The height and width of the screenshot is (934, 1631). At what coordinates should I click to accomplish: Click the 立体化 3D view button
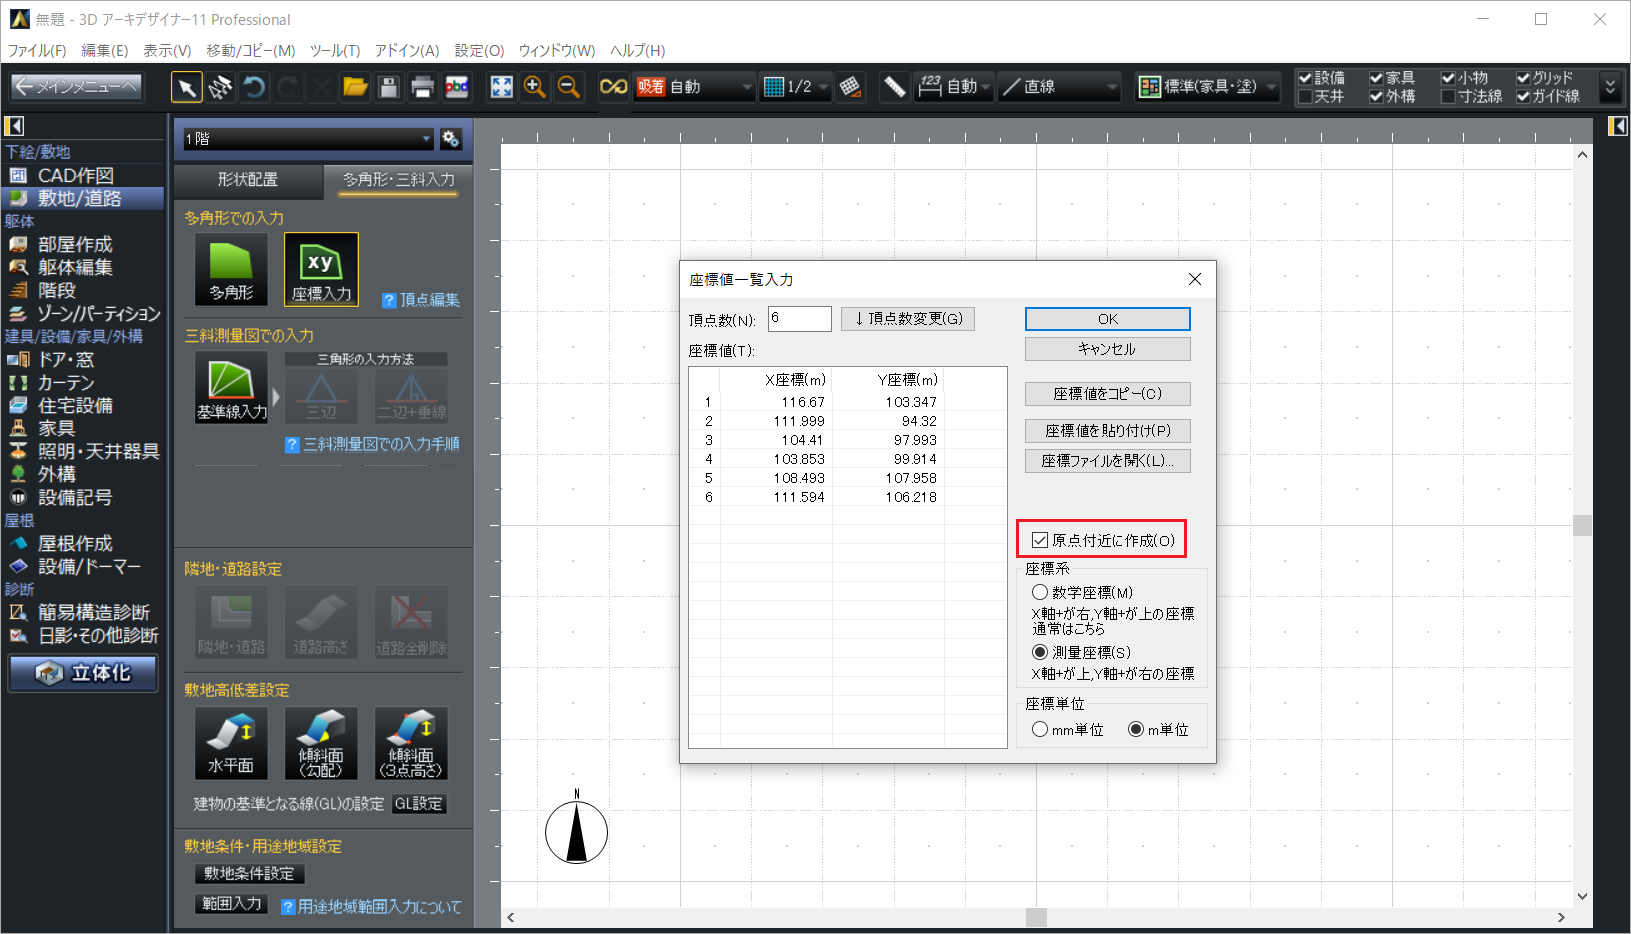tap(84, 673)
